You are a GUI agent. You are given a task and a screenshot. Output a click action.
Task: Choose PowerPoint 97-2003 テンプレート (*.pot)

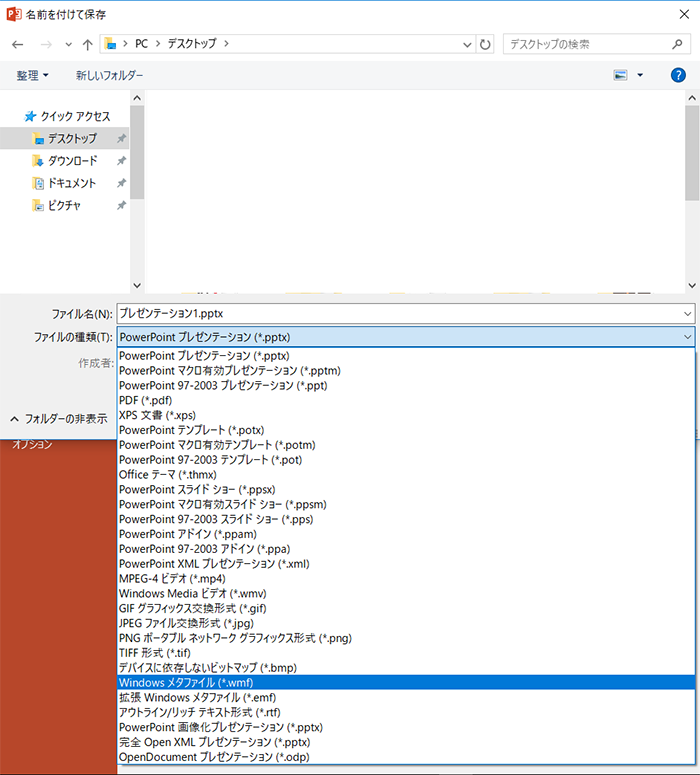(406, 460)
